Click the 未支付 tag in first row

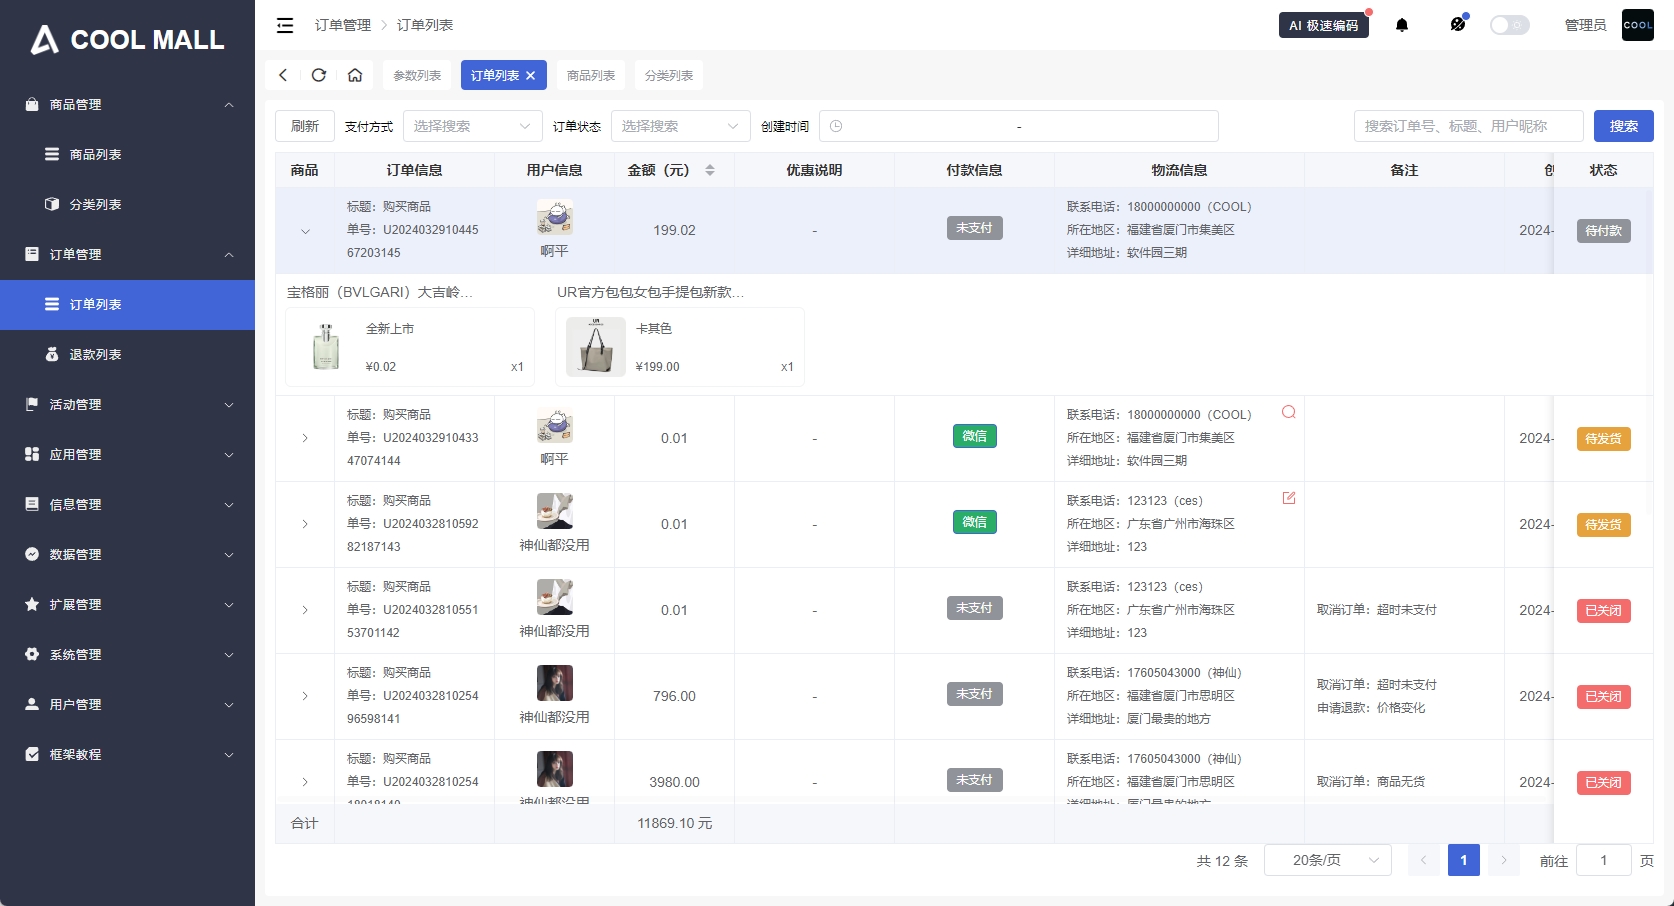(975, 228)
